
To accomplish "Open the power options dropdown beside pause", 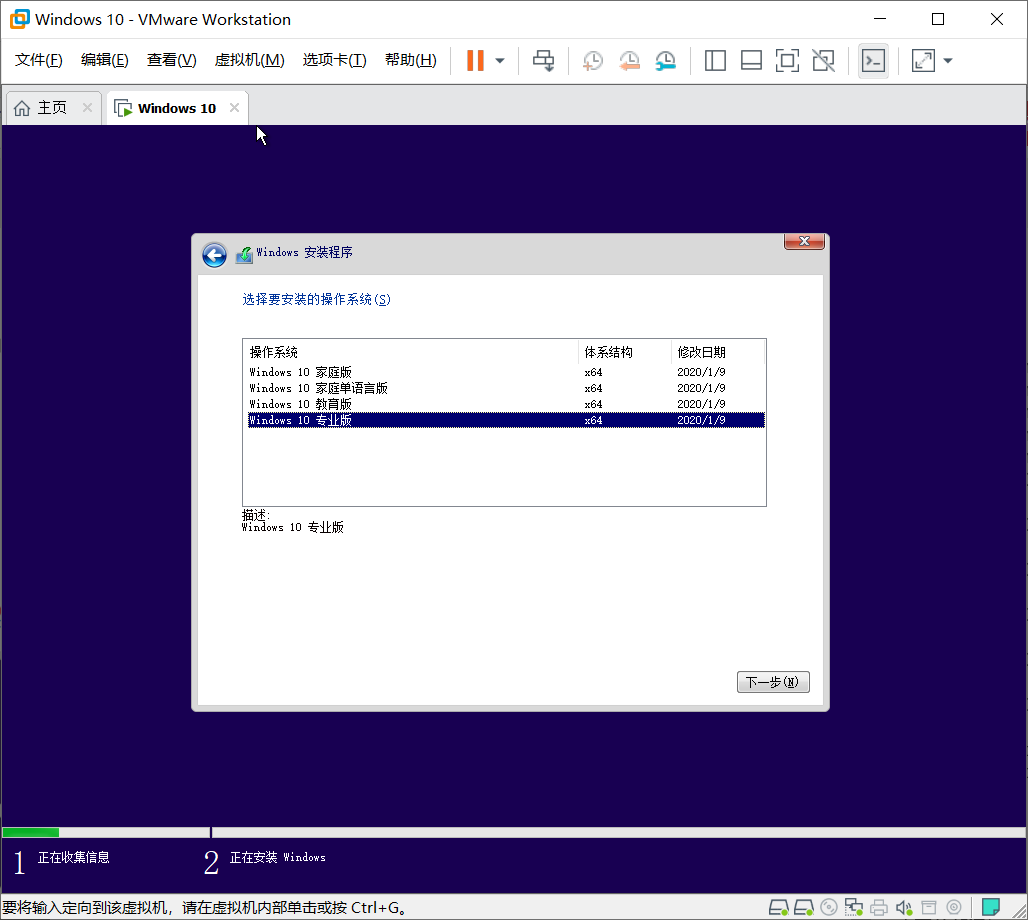I will pyautogui.click(x=500, y=61).
